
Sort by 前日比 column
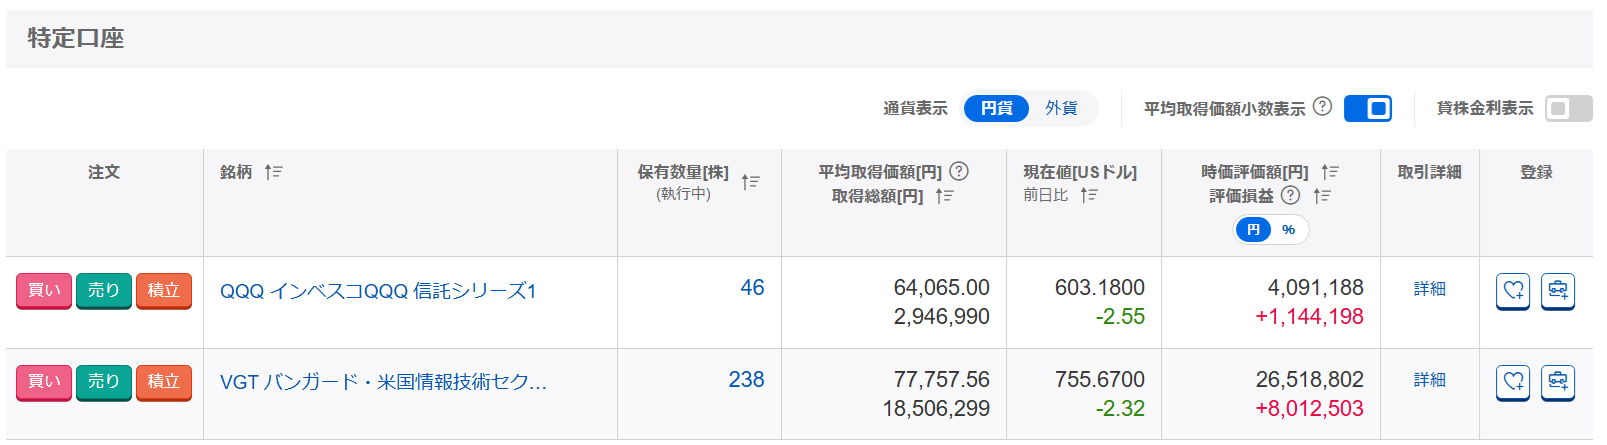pos(1089,195)
